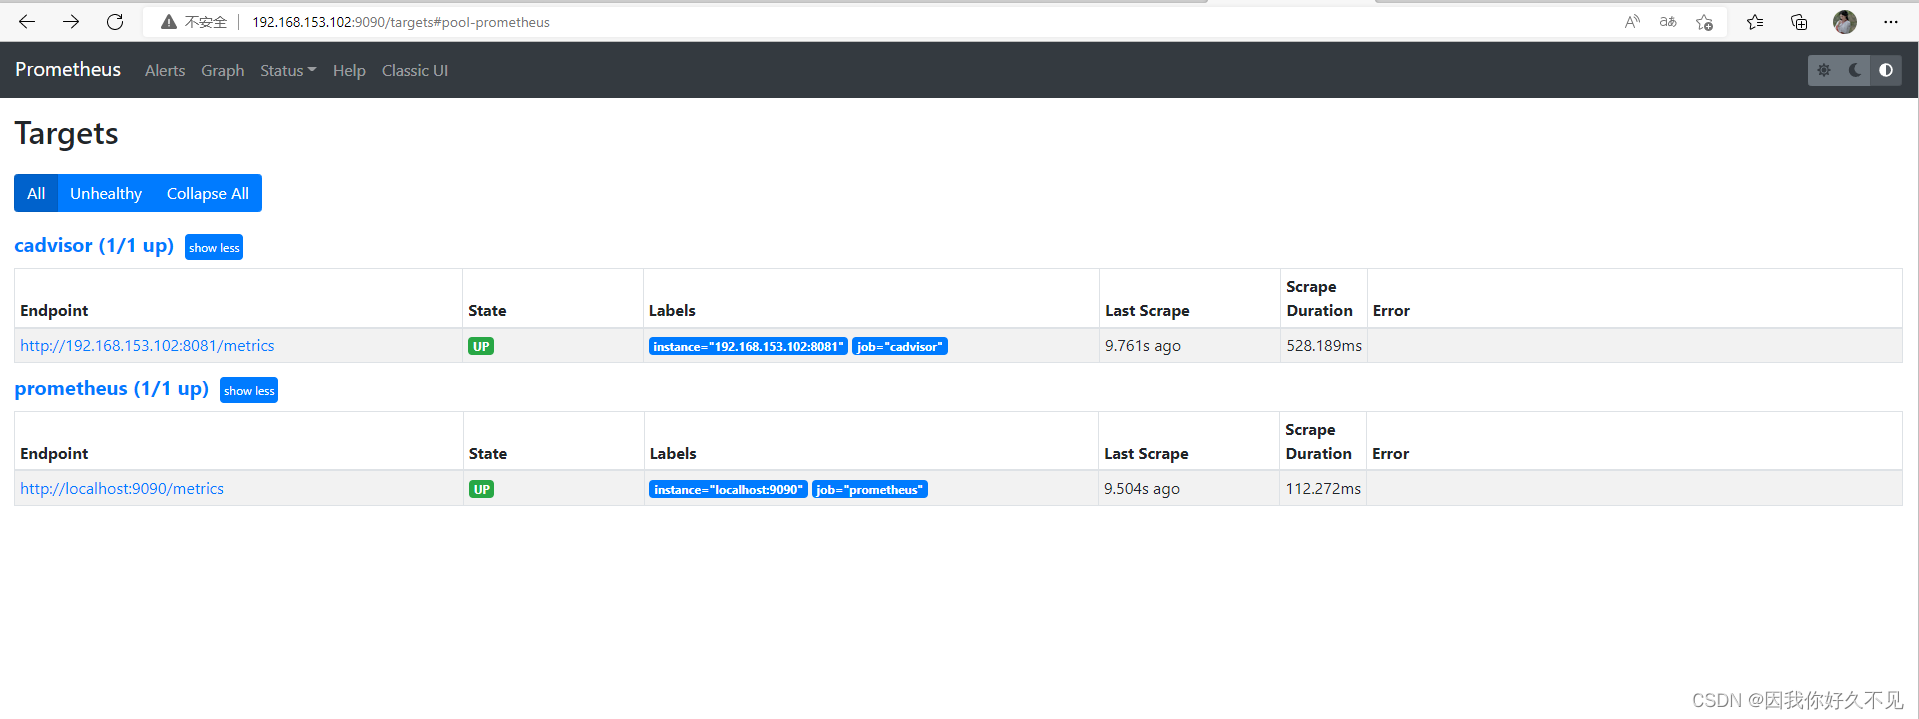Click the 112.272ms scrape duration value
1919x719 pixels.
click(x=1323, y=489)
